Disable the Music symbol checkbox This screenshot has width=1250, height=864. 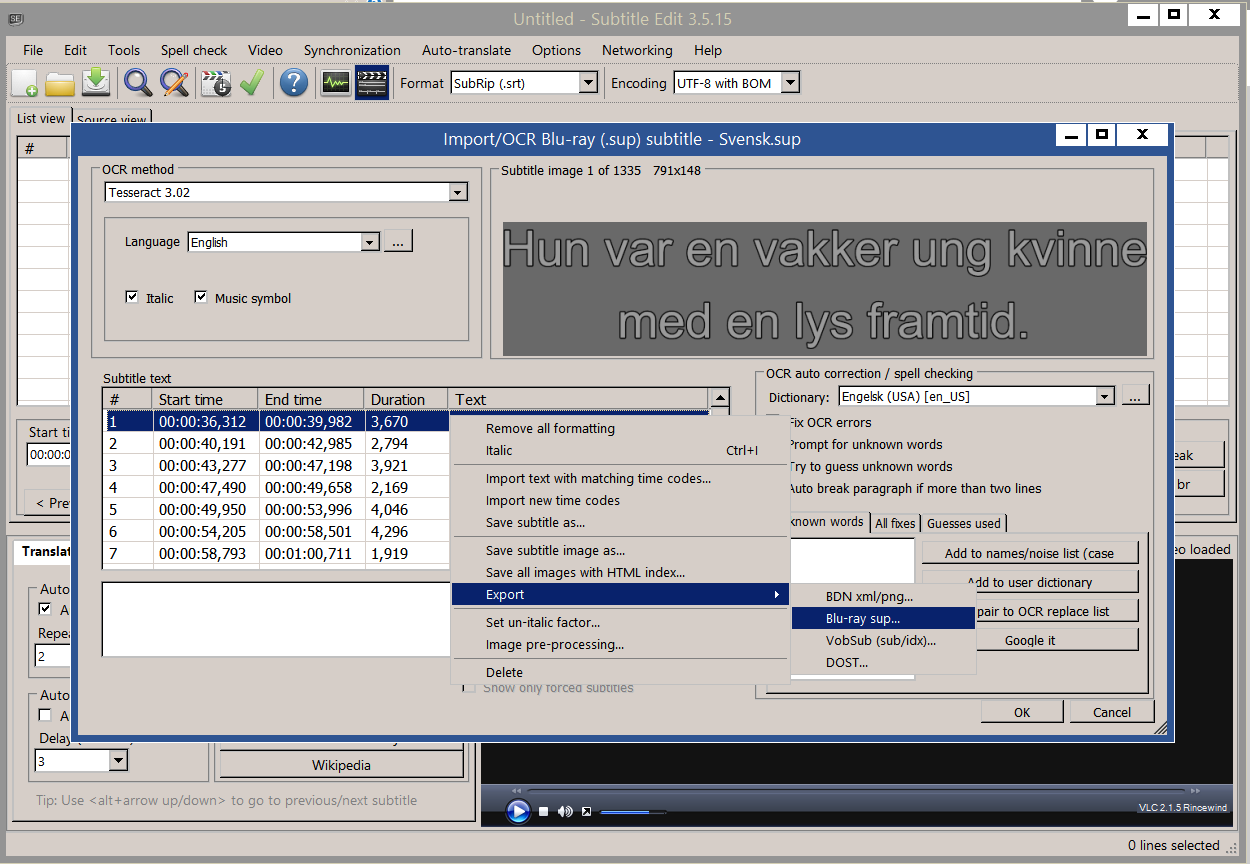201,298
